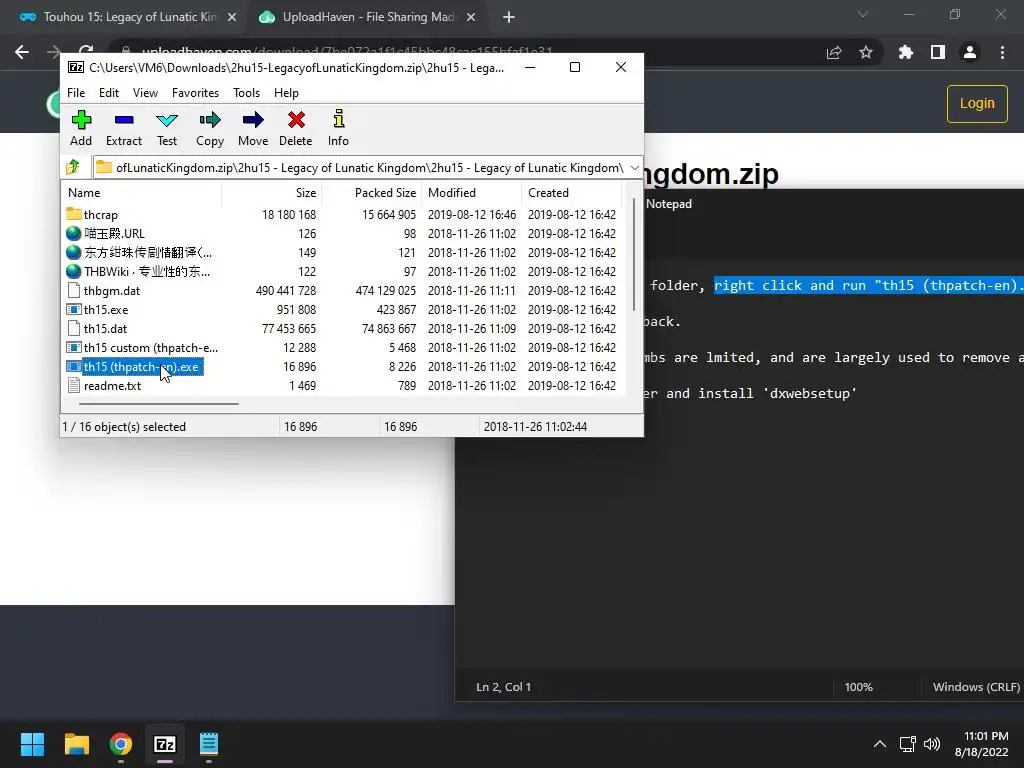Open File Explorer from taskbar
Image resolution: width=1024 pixels, height=768 pixels.
(76, 744)
